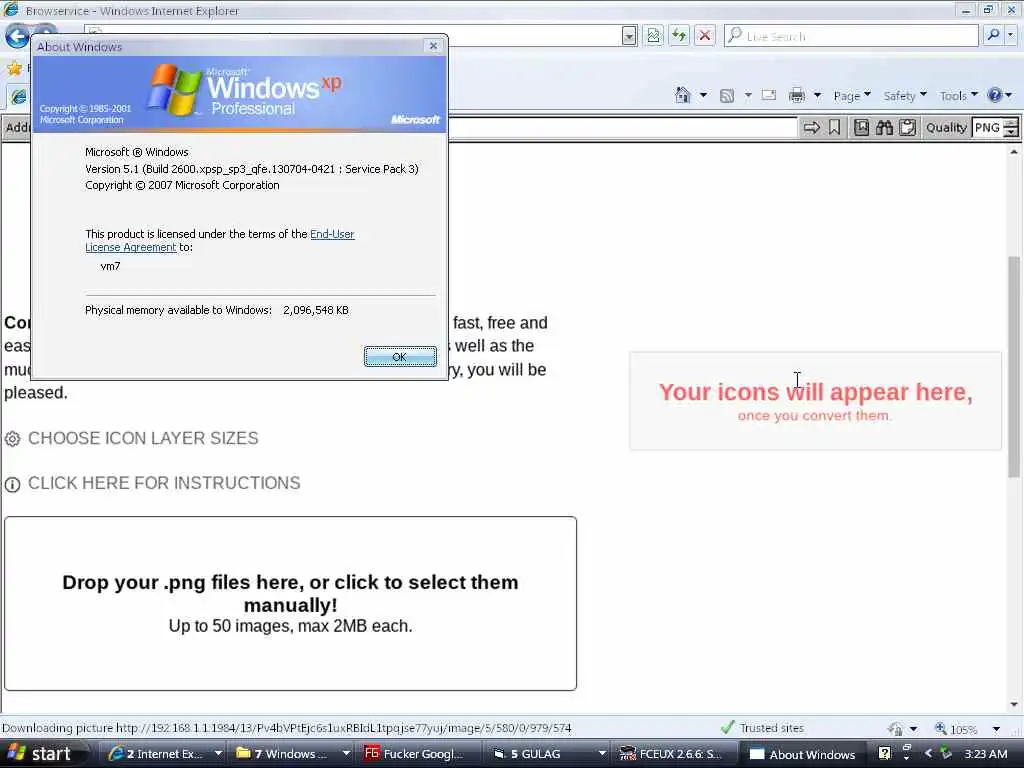The height and width of the screenshot is (768, 1024).
Task: Open the 7 Windows taskbar group
Action: coord(293,754)
